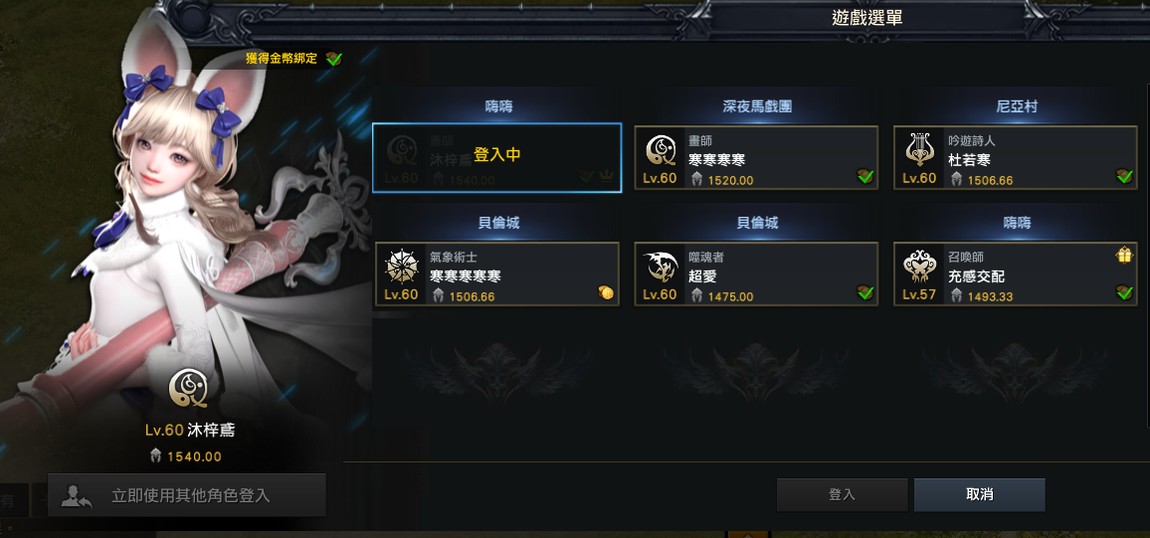Click the green checkmark on the 杜若寒 card
The height and width of the screenshot is (538, 1150).
coord(1124,176)
